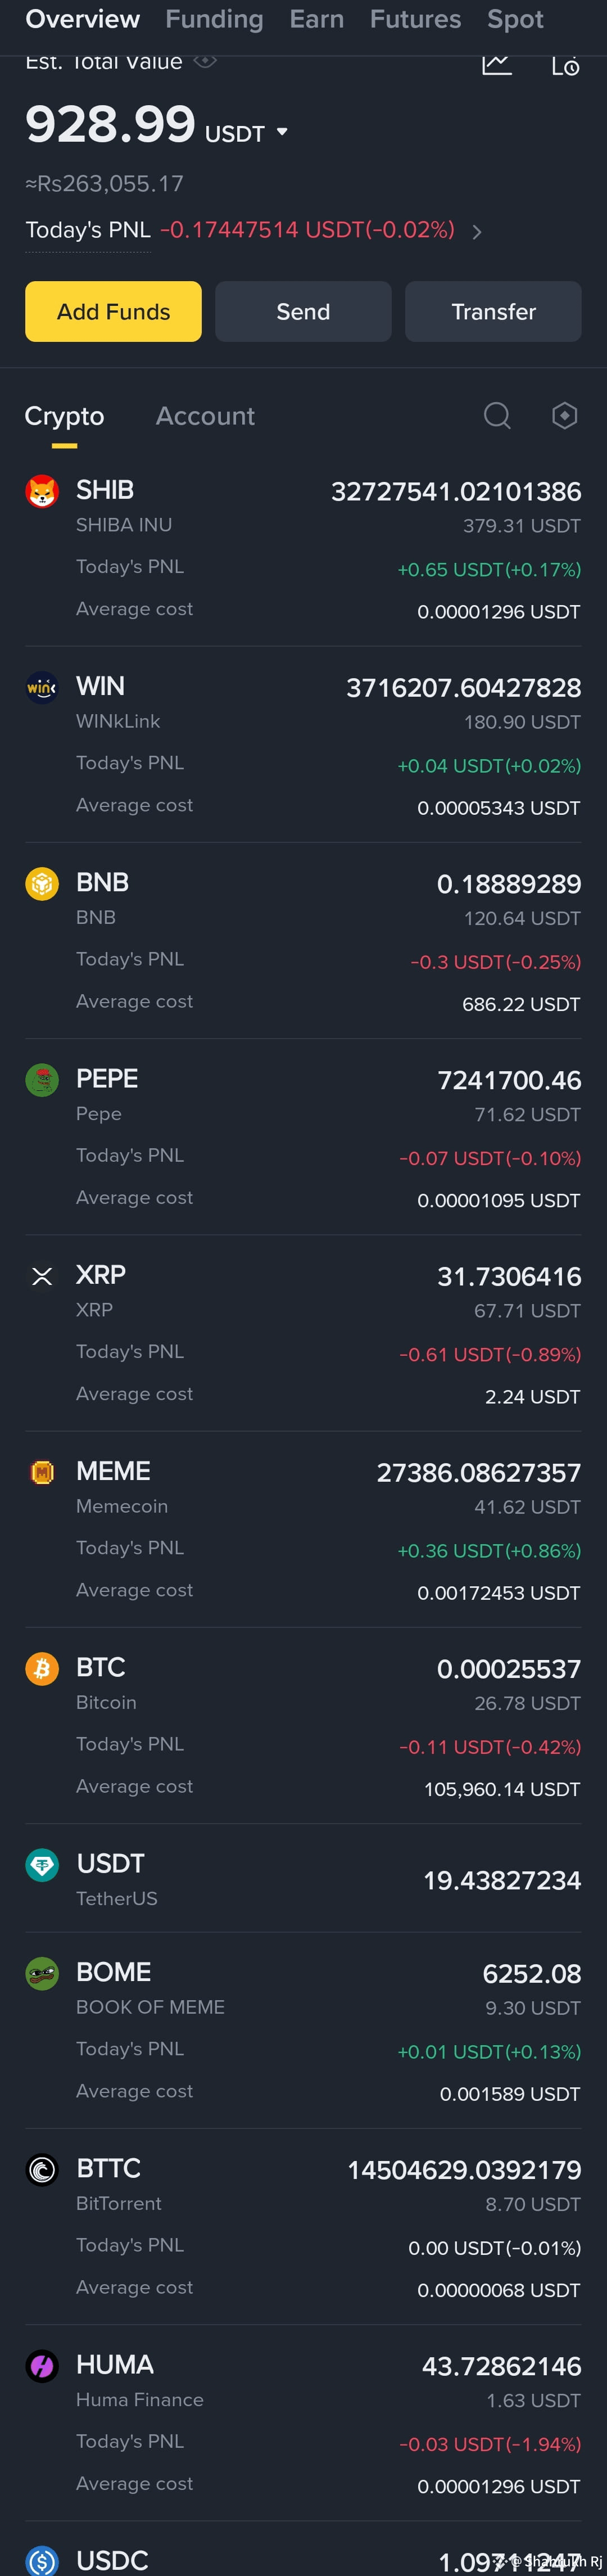The height and width of the screenshot is (2576, 607).
Task: Search crypto assets with magnifier icon
Action: [497, 415]
